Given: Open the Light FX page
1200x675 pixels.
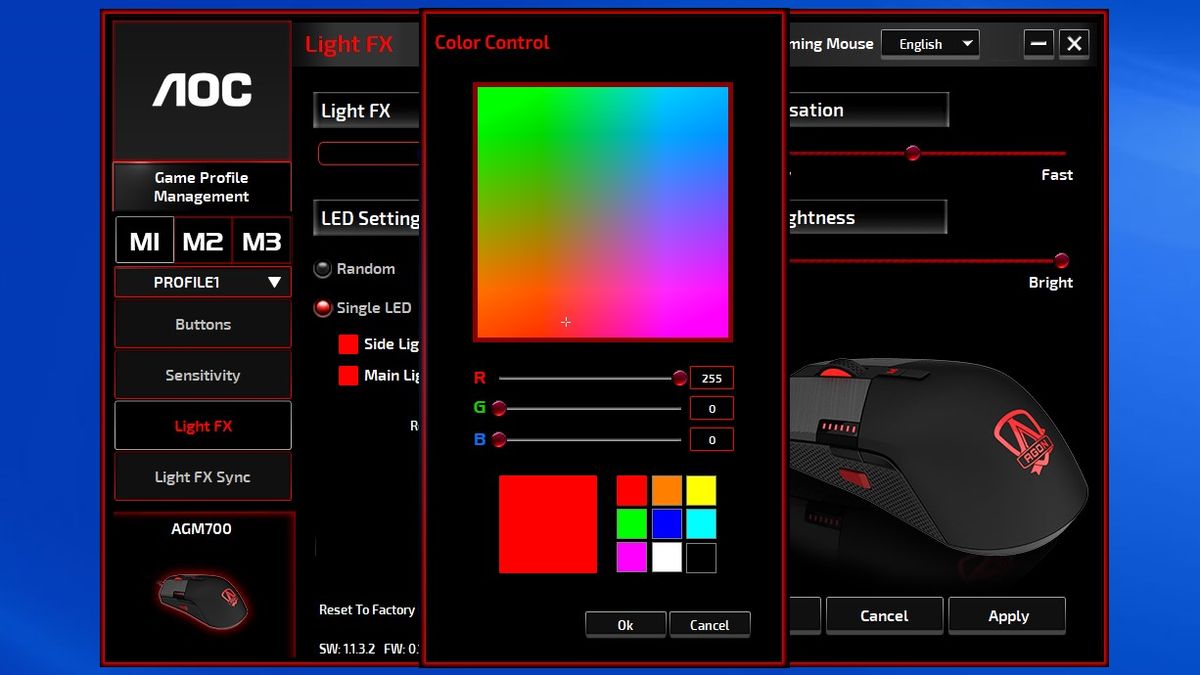Looking at the screenshot, I should click(203, 426).
